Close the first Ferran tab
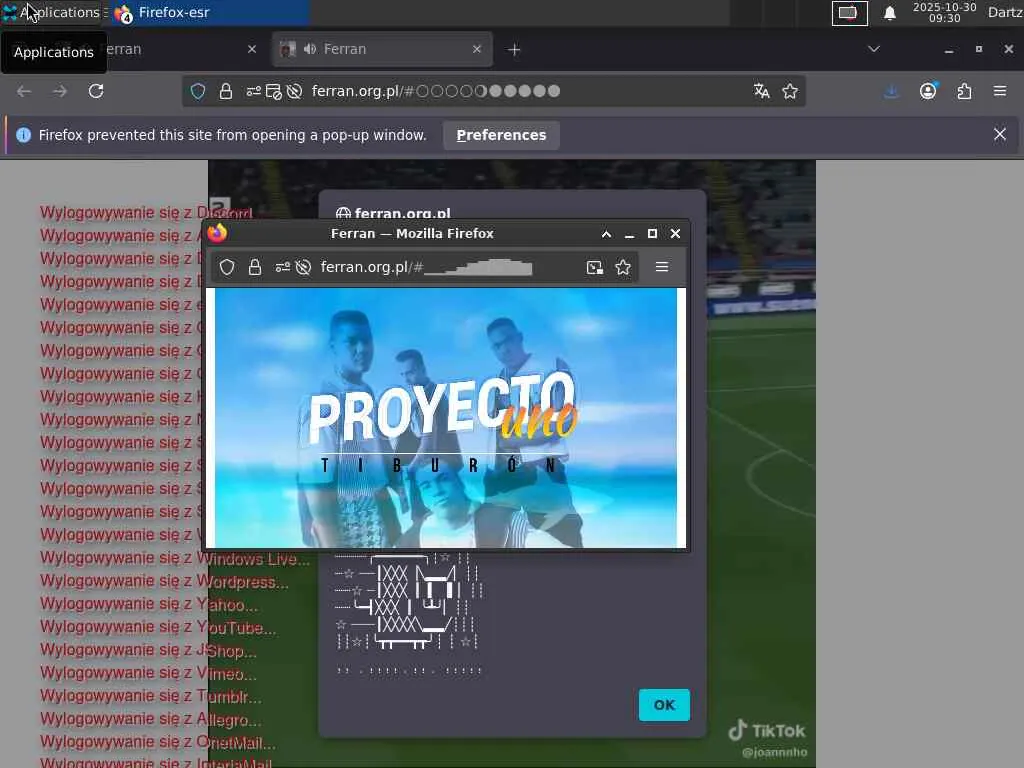1024x768 pixels. point(252,49)
